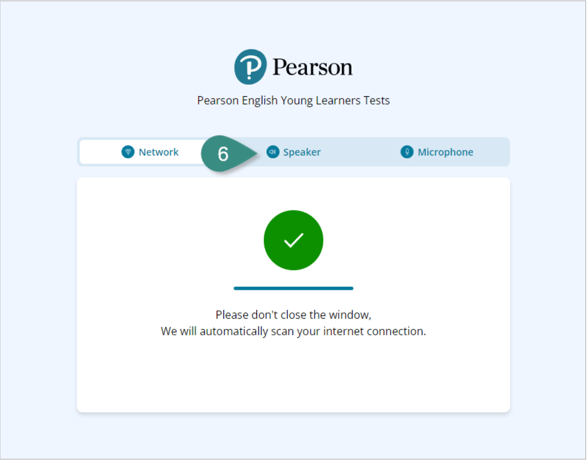
Task: Click the word Microphone label text
Action: 445,152
